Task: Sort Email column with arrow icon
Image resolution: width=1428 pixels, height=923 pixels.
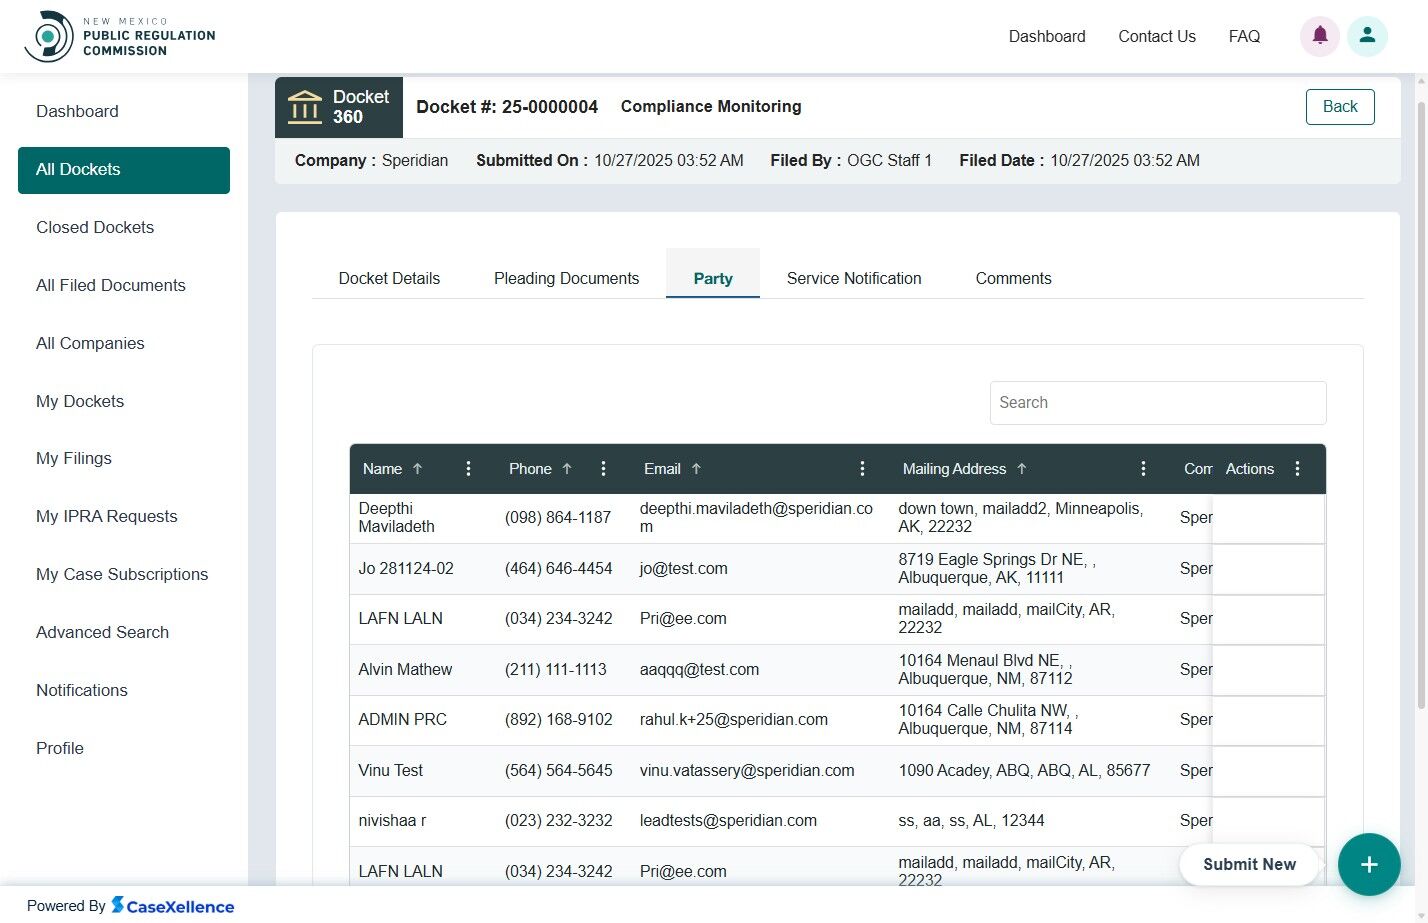Action: pyautogui.click(x=696, y=469)
